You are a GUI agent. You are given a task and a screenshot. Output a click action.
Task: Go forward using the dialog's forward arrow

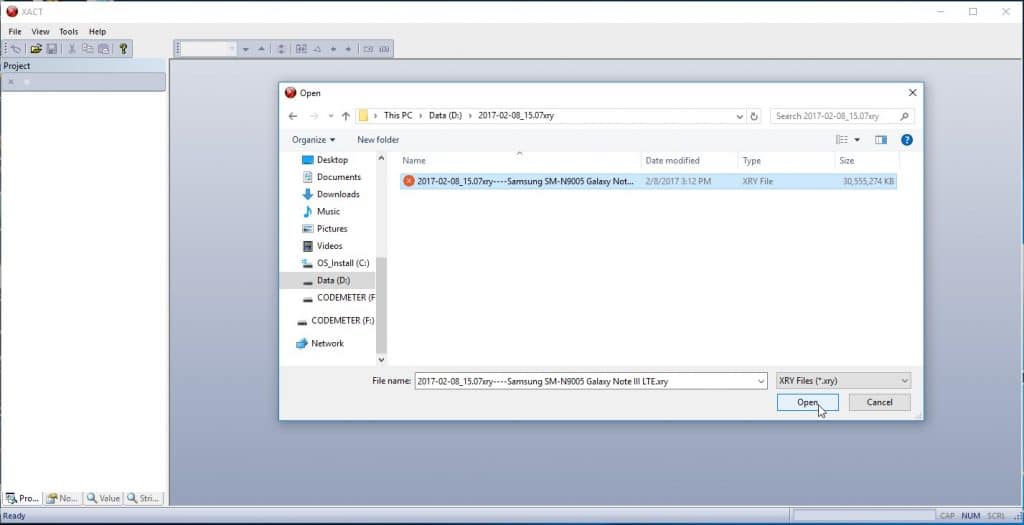click(x=314, y=116)
